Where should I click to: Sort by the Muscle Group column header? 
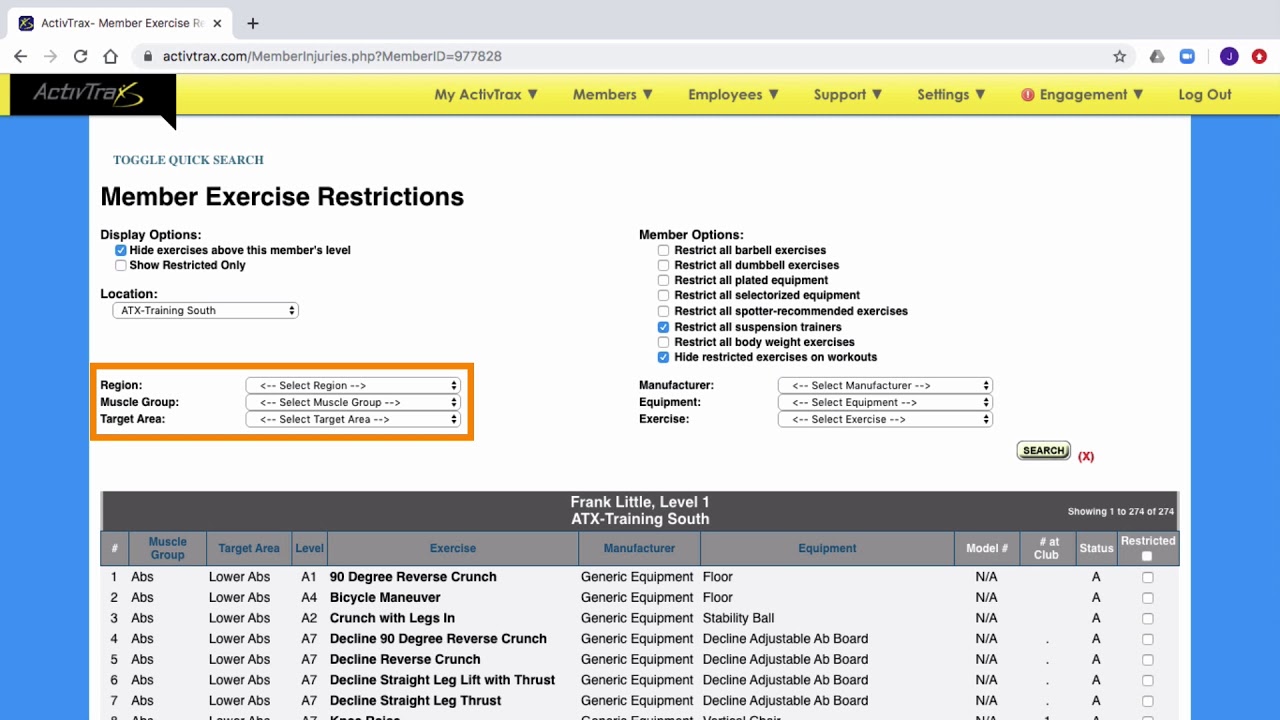[x=167, y=548]
